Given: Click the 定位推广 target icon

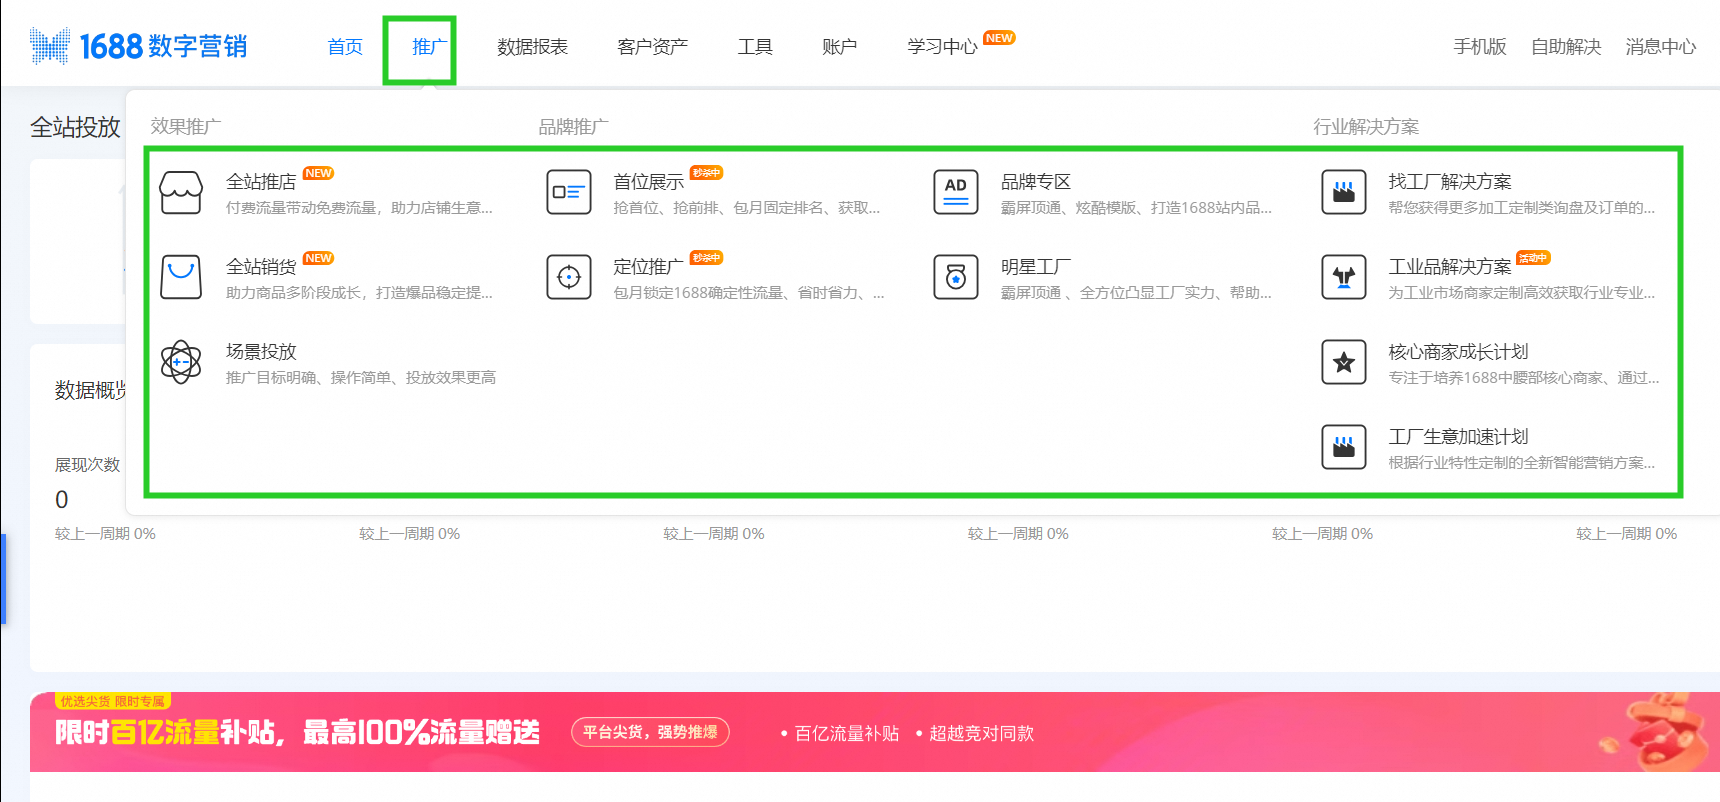Looking at the screenshot, I should click(568, 277).
